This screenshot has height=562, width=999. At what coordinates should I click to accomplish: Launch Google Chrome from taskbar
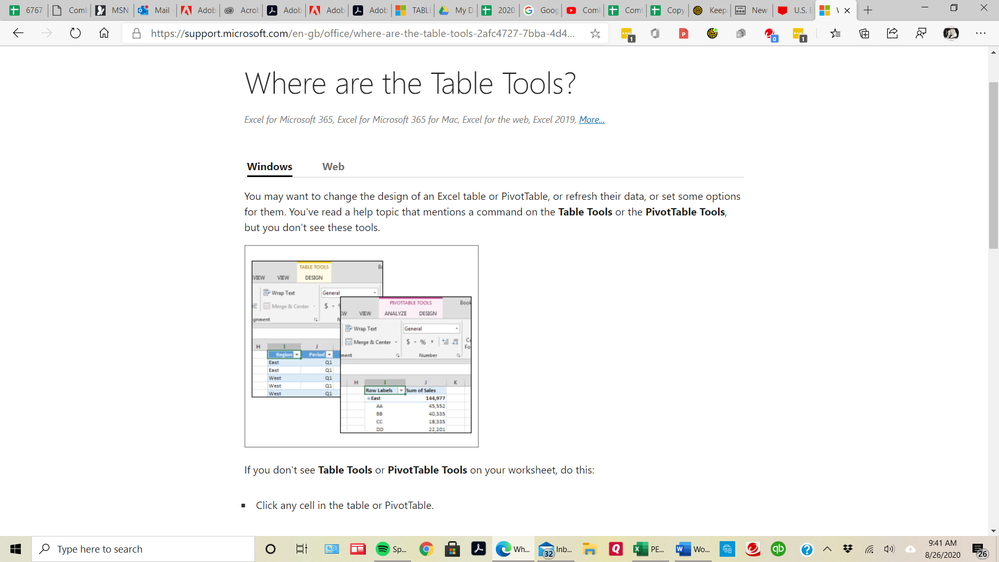[426, 549]
